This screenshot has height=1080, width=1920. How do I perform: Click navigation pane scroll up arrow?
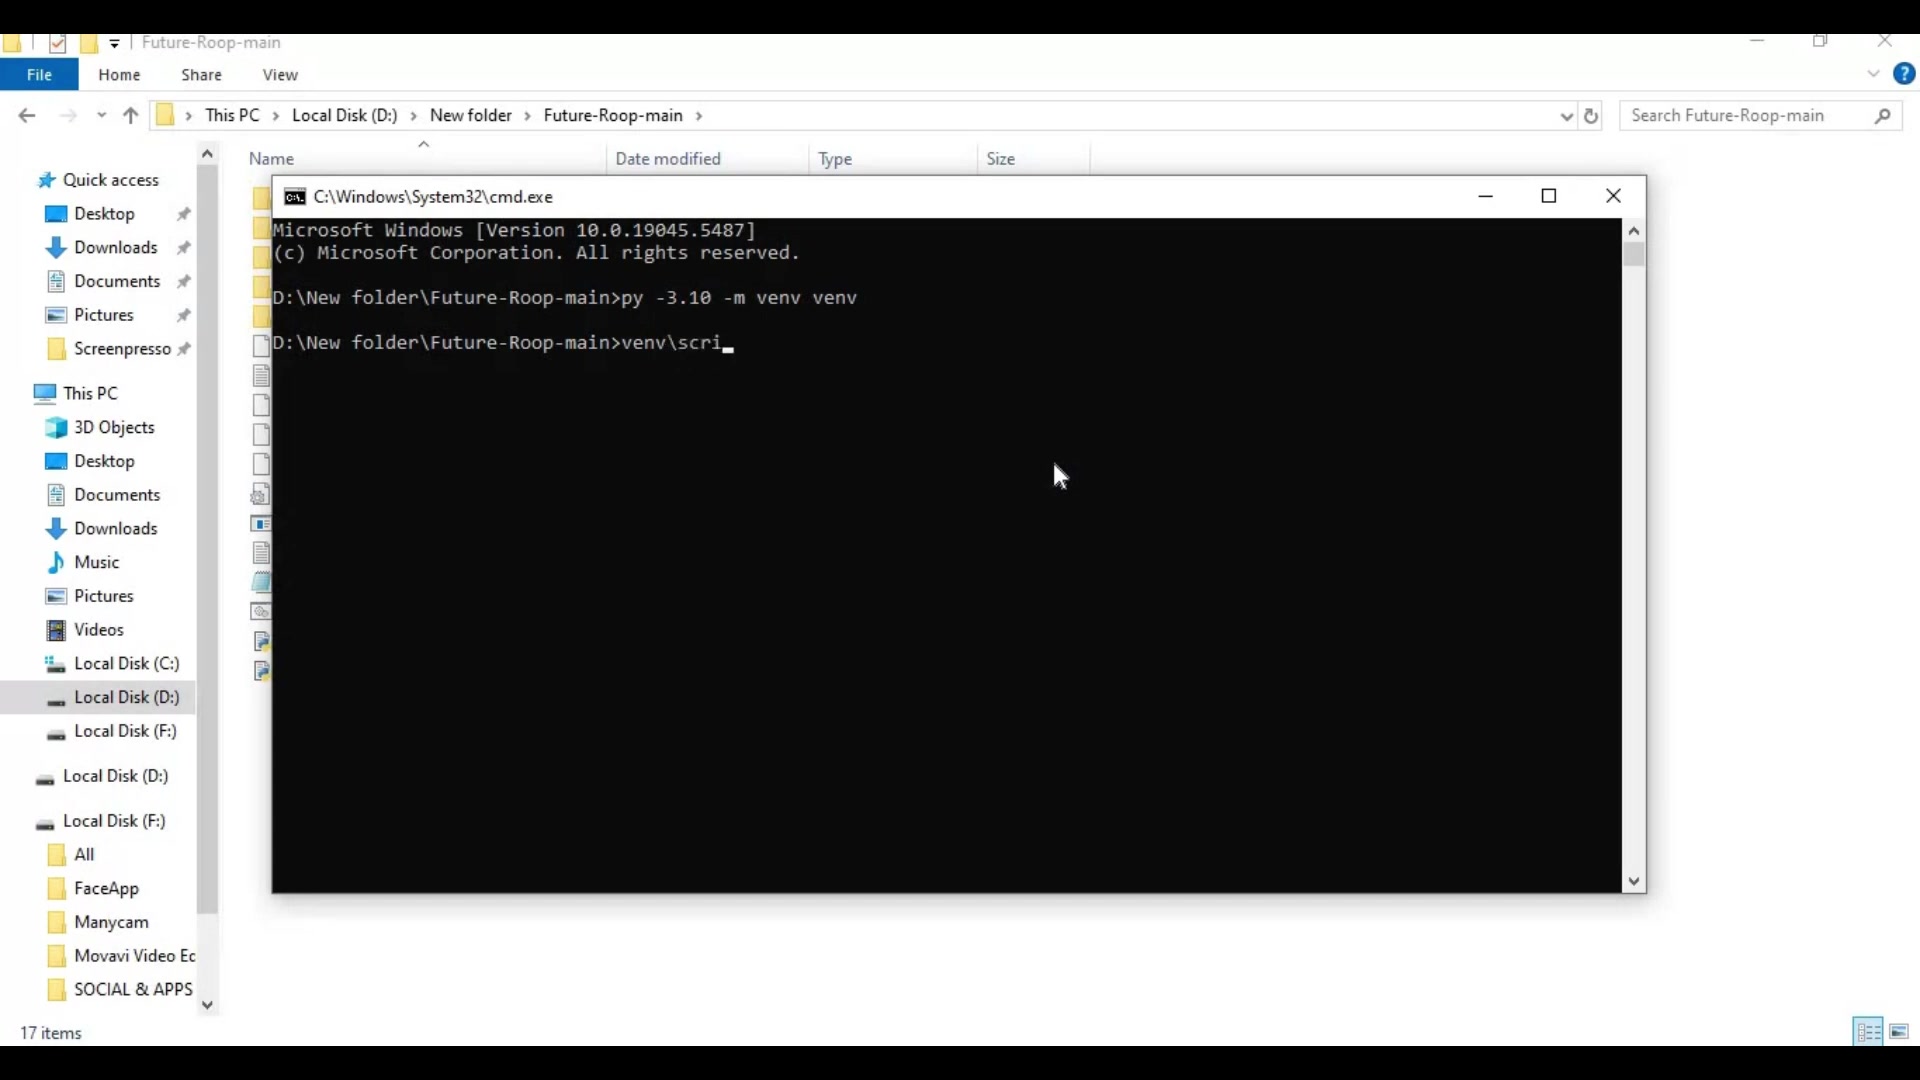coord(207,154)
